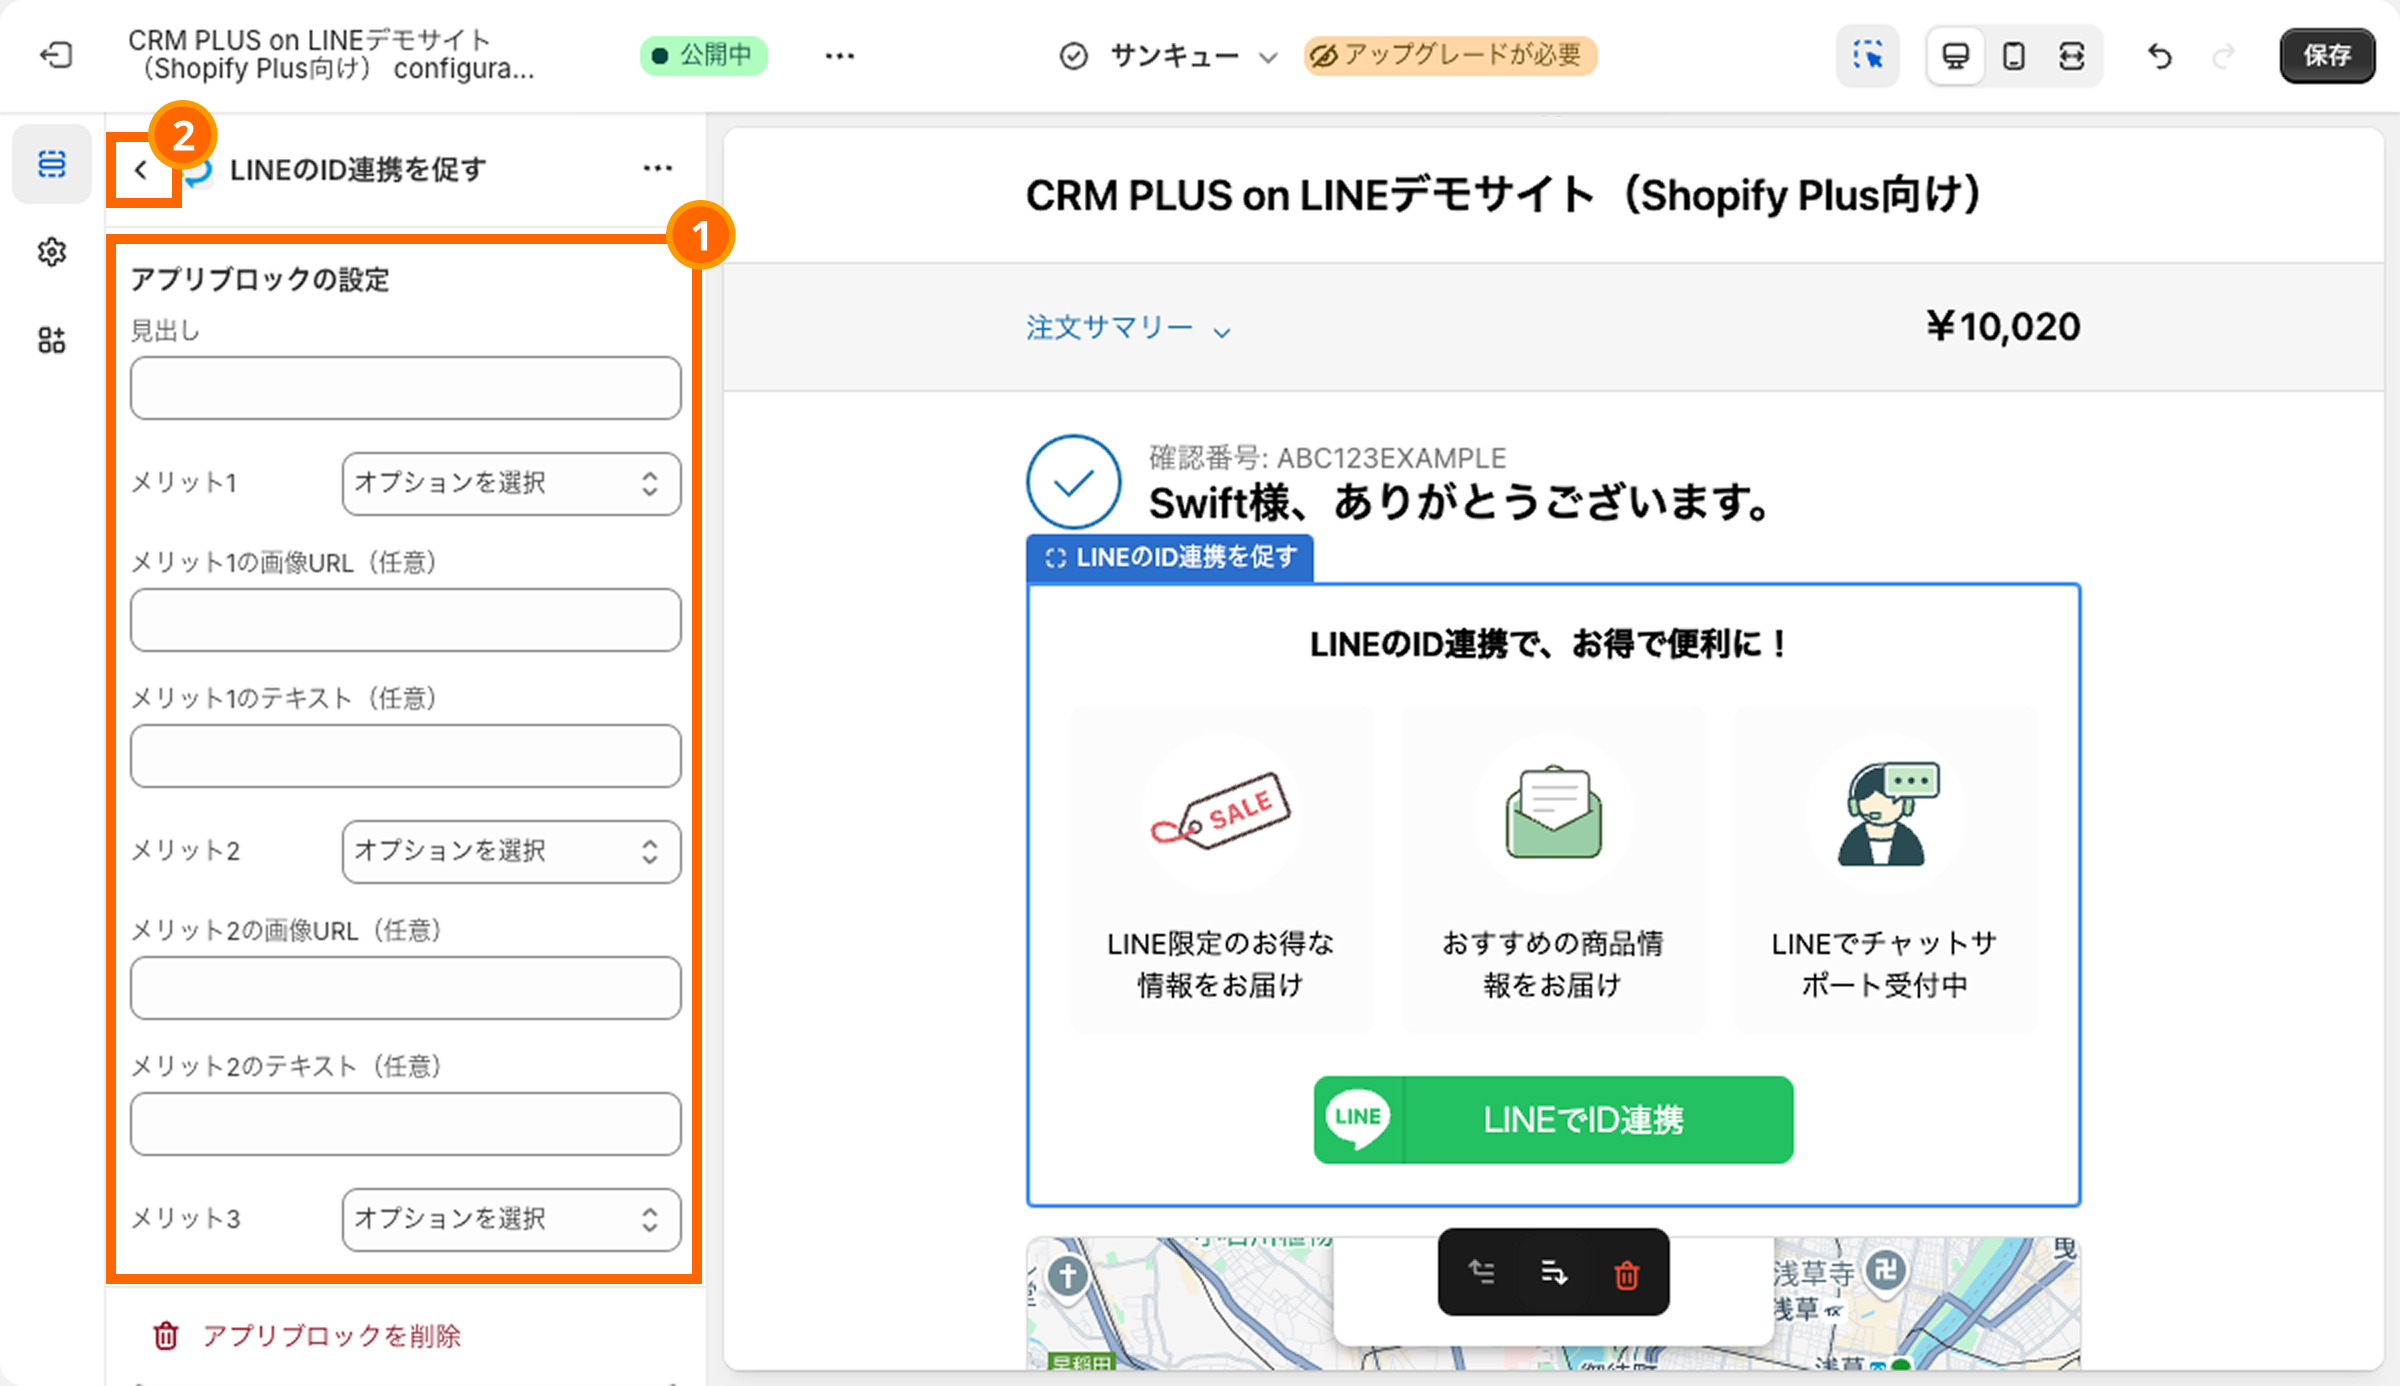Delete block via red trash icon in toolbar

click(1627, 1274)
